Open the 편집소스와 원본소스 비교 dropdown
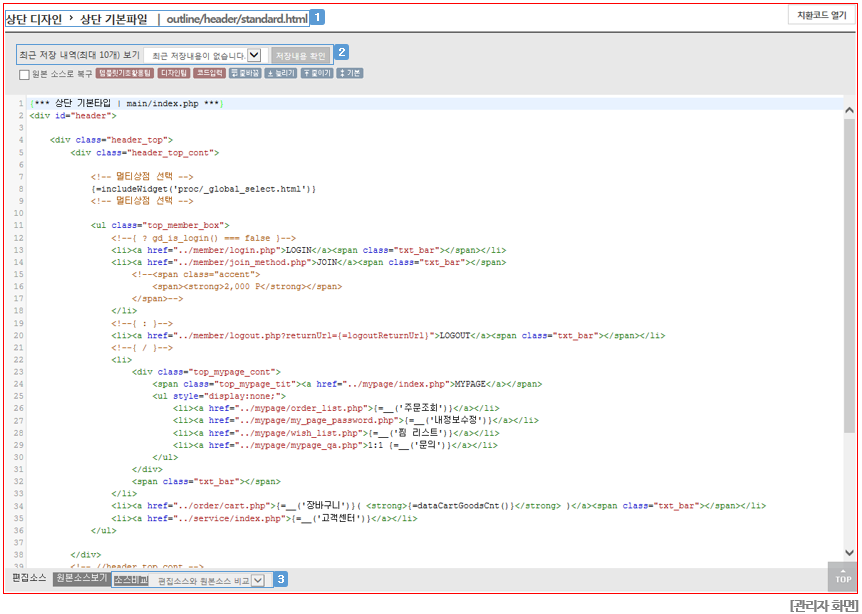862x614 pixels. tap(211, 580)
